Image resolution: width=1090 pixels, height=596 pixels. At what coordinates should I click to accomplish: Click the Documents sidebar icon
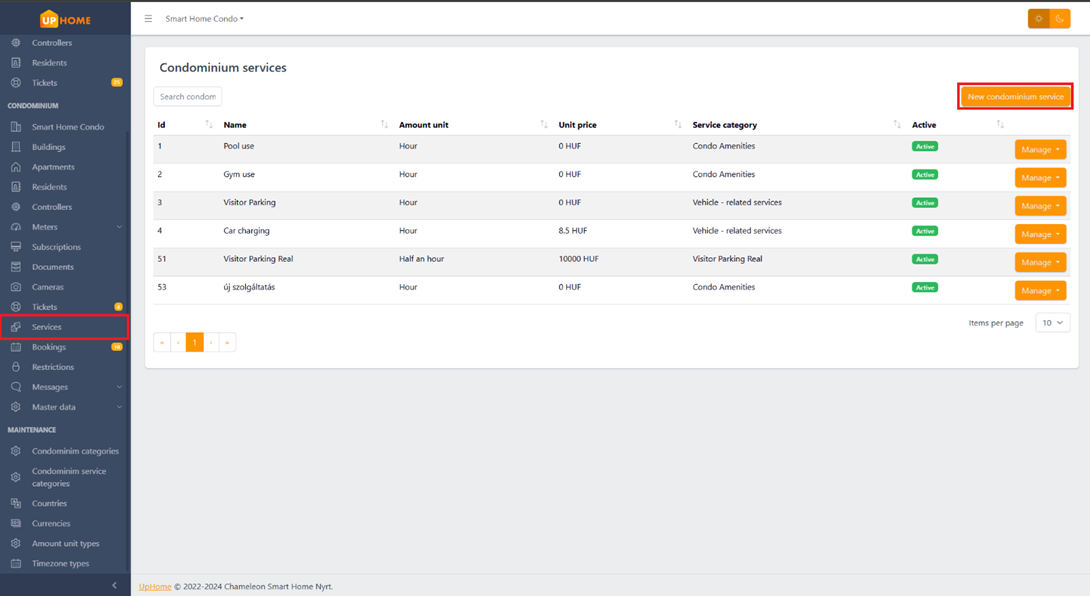(x=16, y=267)
